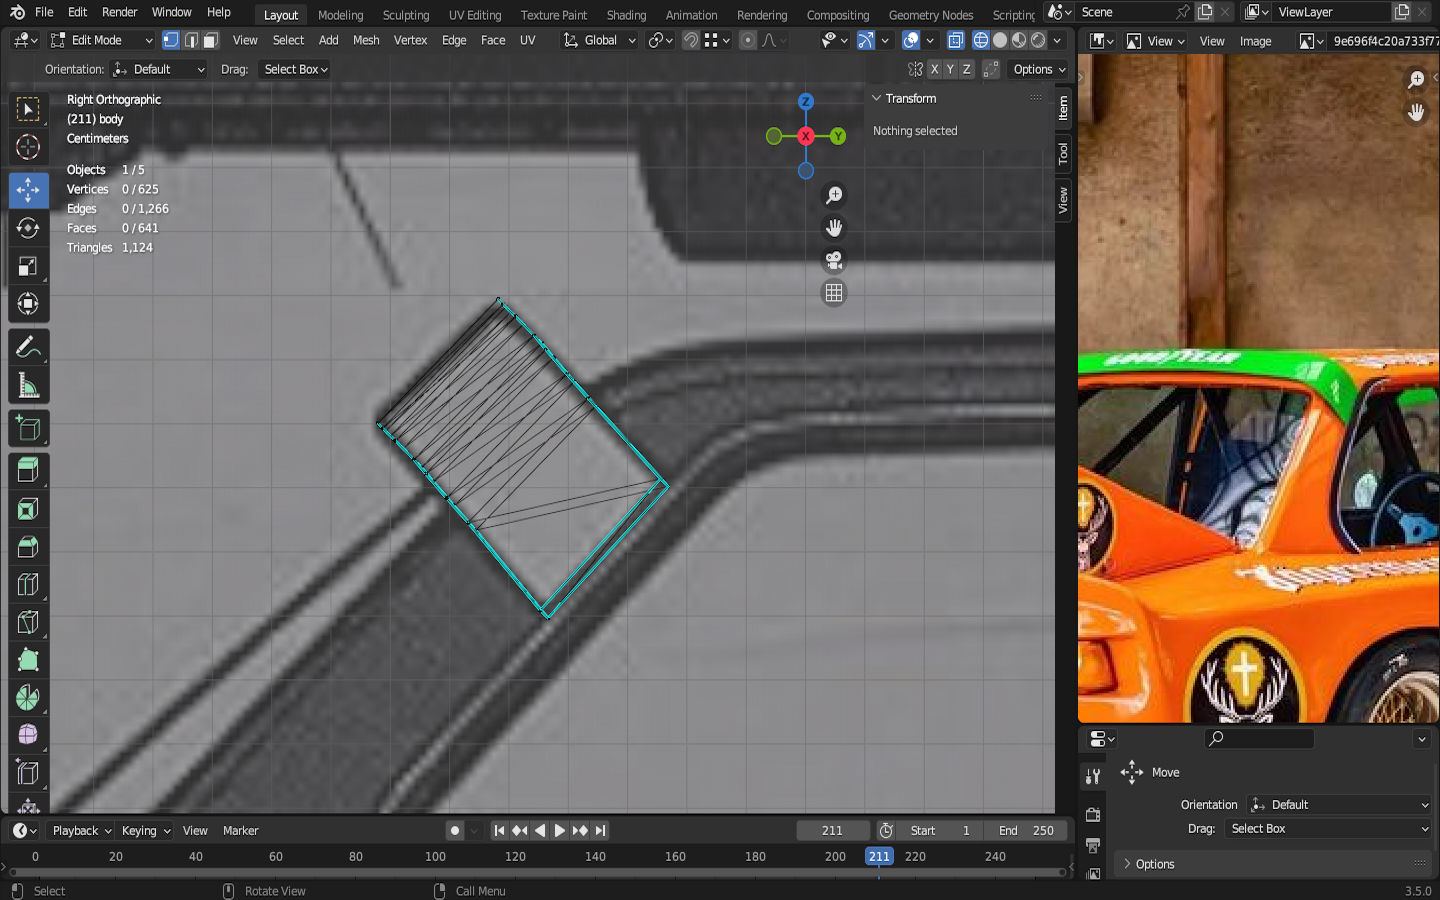Activate the Annotate pencil tool
1440x900 pixels.
(x=28, y=348)
